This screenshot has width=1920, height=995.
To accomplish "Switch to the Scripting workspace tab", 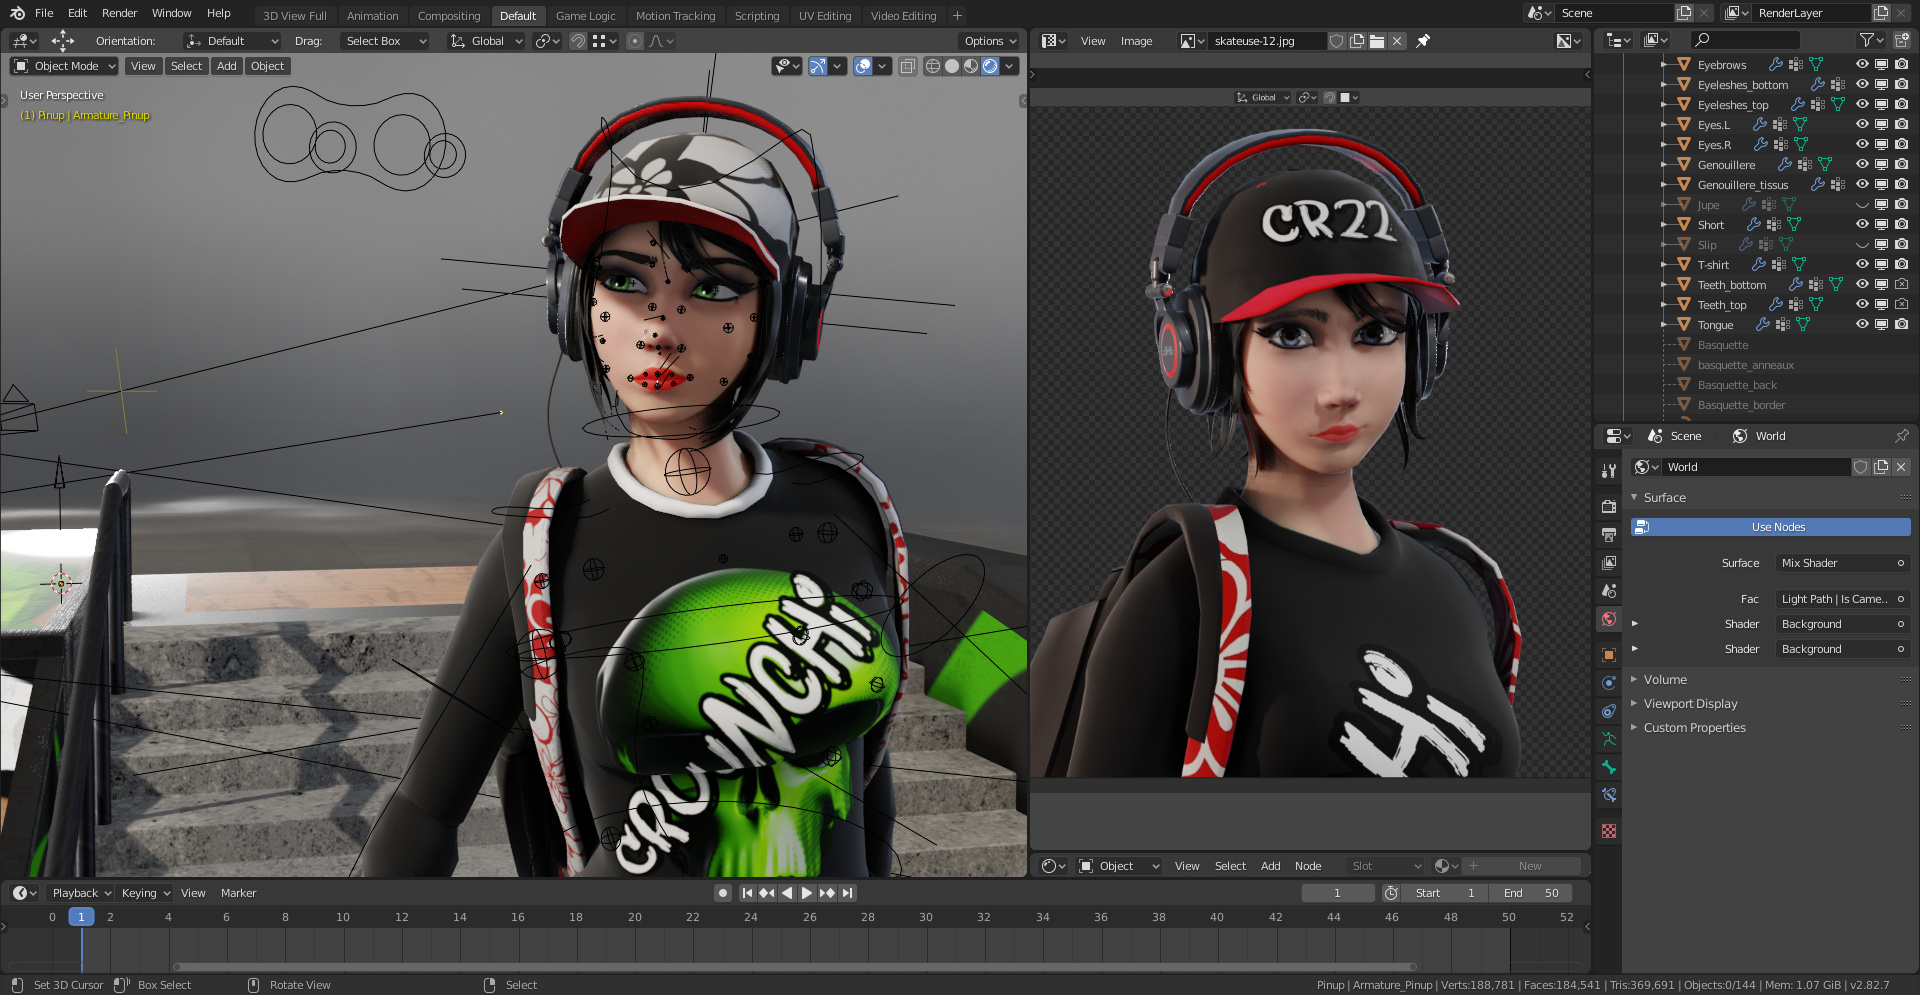I will pyautogui.click(x=757, y=16).
